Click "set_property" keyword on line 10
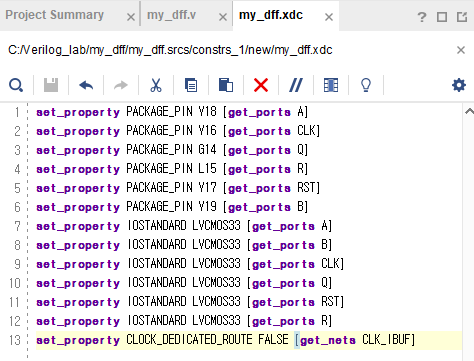Image resolution: width=474 pixels, height=361 pixels. click(78, 284)
